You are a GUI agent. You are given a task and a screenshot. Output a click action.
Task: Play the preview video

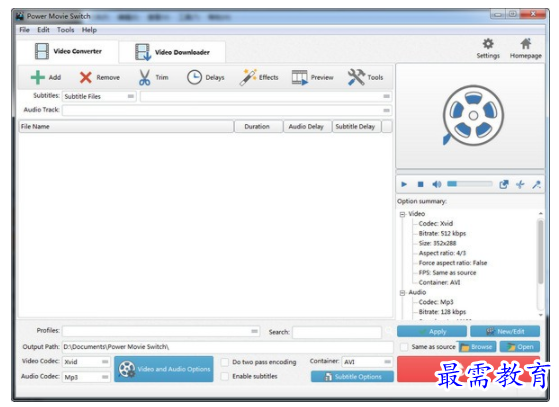[404, 184]
